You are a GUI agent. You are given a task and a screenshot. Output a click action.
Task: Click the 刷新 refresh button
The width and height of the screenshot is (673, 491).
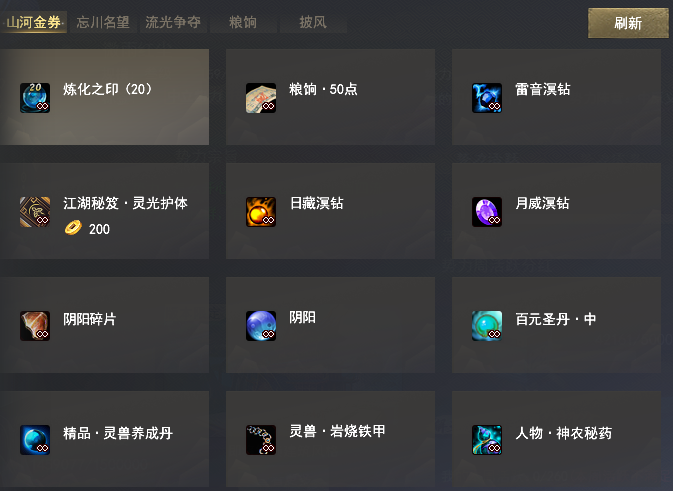(x=628, y=23)
